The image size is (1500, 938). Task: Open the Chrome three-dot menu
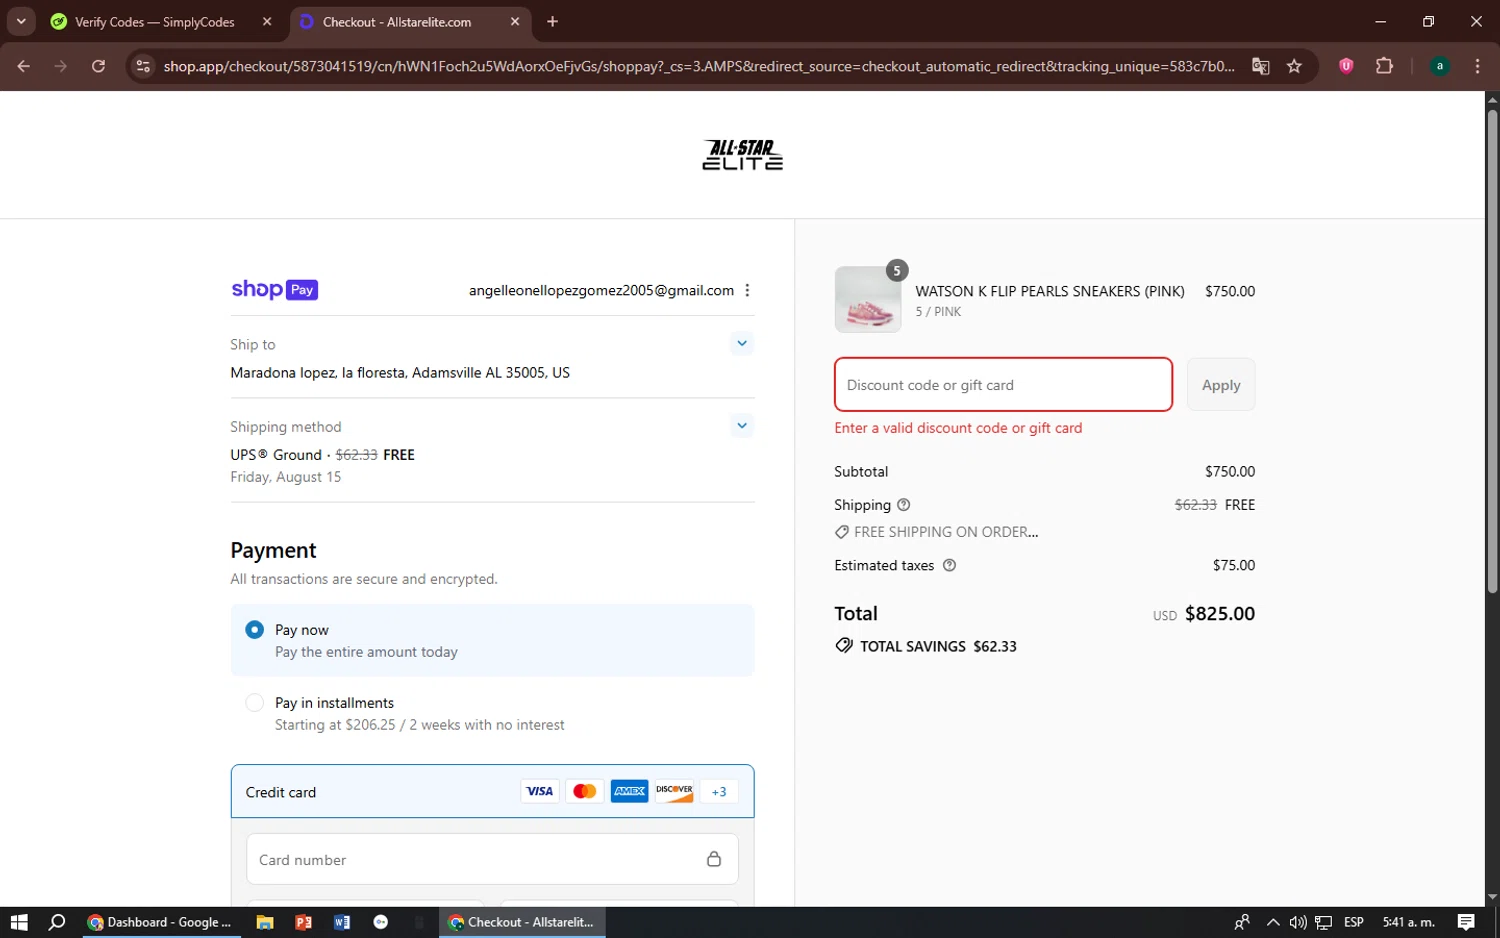click(1477, 66)
